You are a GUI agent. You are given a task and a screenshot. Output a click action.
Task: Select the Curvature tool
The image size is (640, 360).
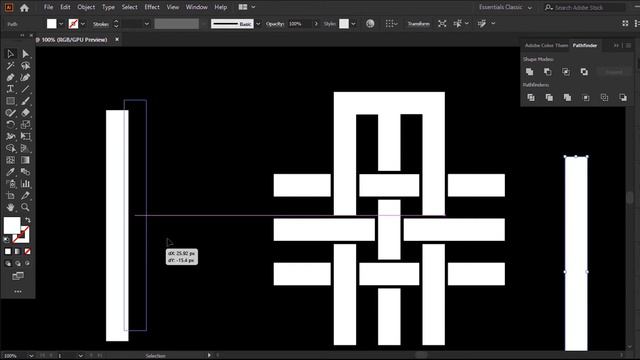point(25,78)
